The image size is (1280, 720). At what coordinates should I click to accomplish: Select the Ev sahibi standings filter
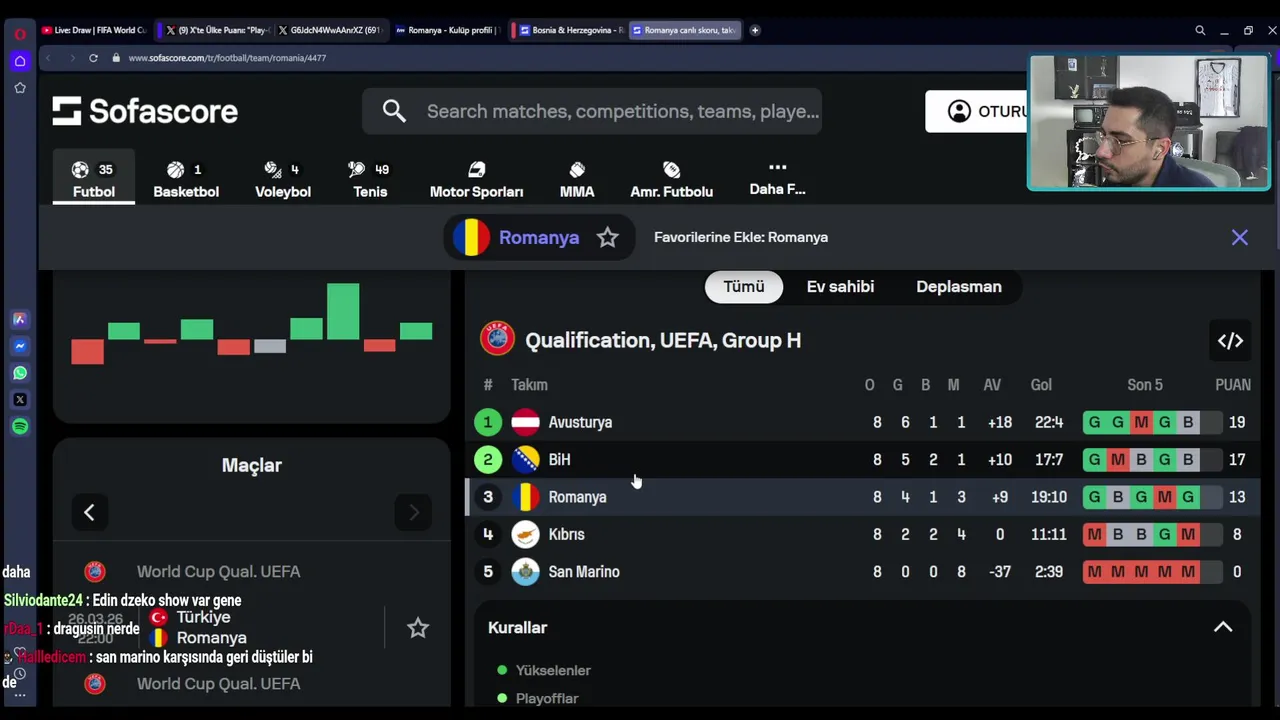click(840, 287)
